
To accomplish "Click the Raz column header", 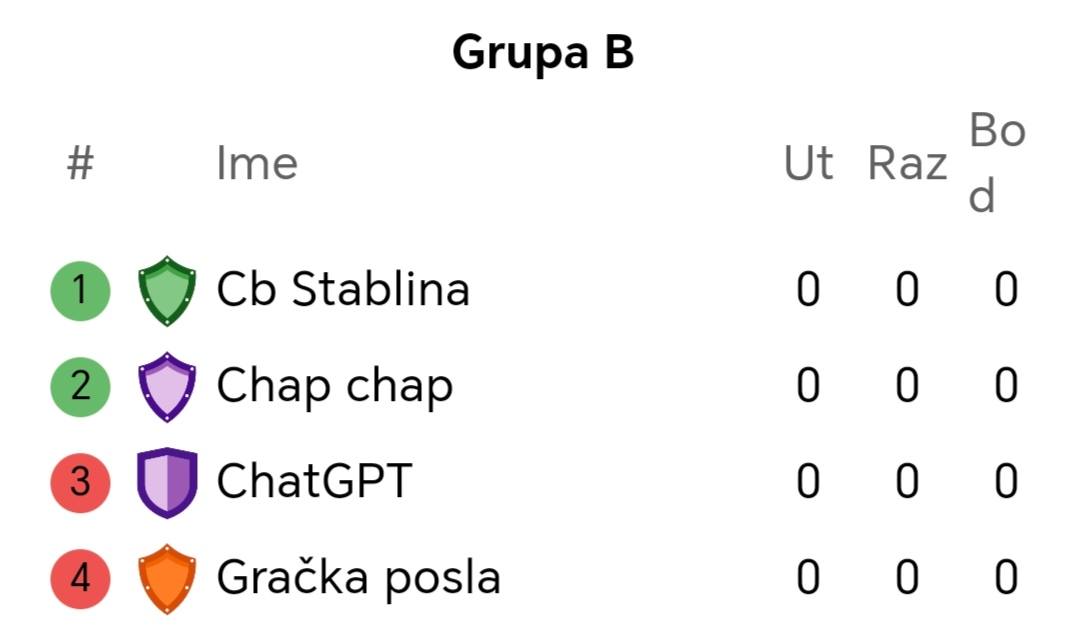I will [x=907, y=164].
